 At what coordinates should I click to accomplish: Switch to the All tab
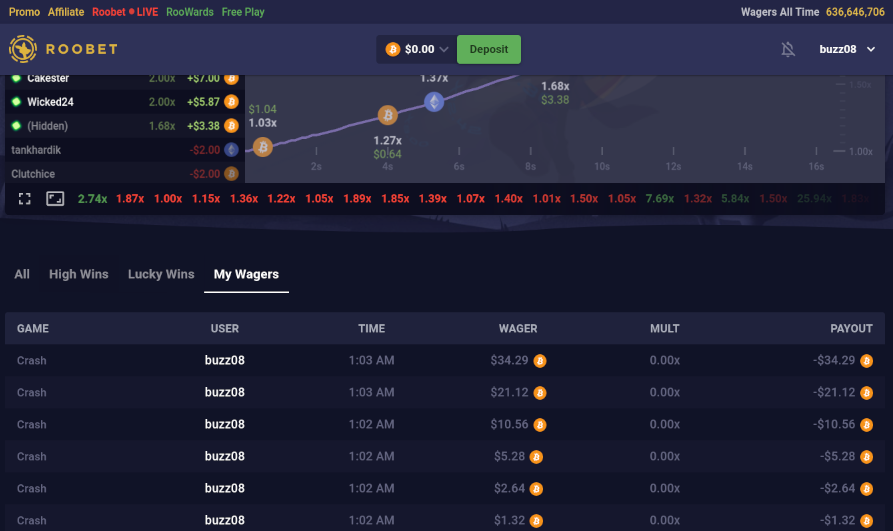22,274
